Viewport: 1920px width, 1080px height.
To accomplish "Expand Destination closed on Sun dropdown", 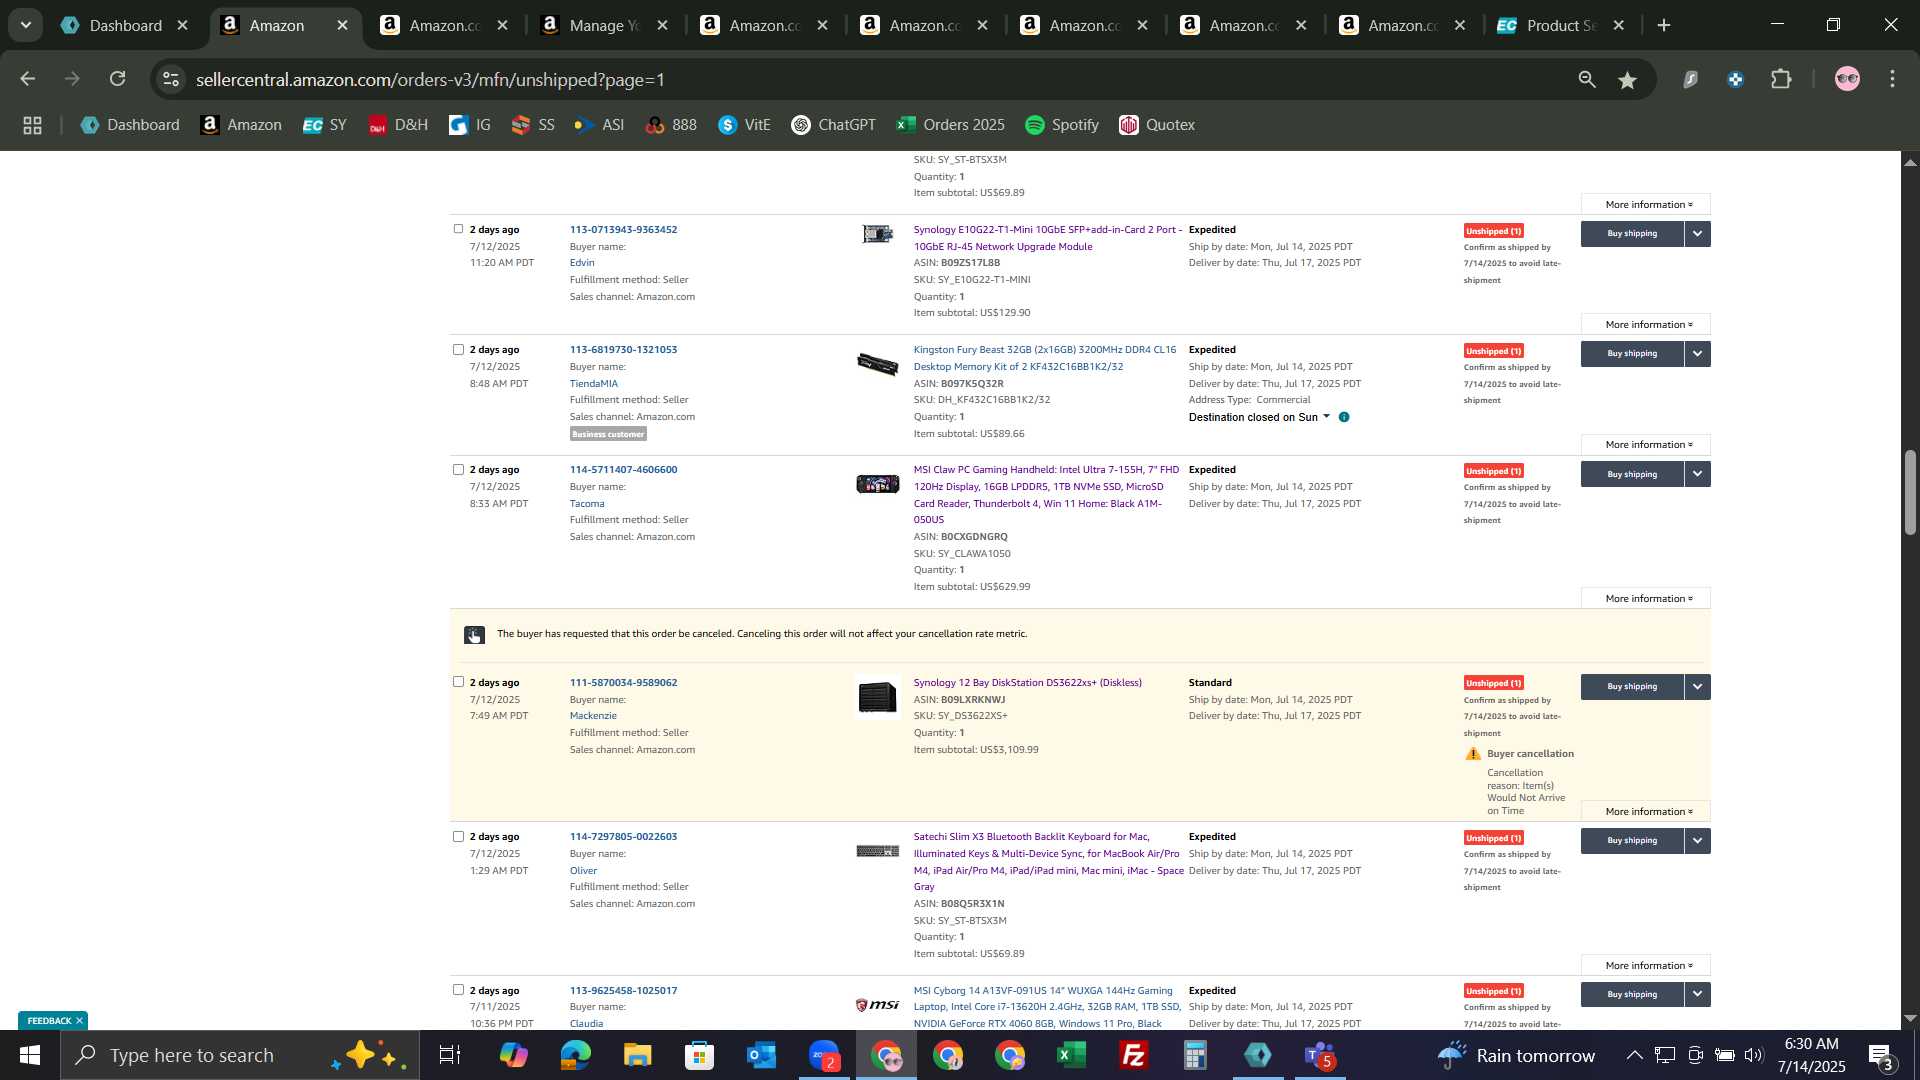I will [x=1326, y=417].
